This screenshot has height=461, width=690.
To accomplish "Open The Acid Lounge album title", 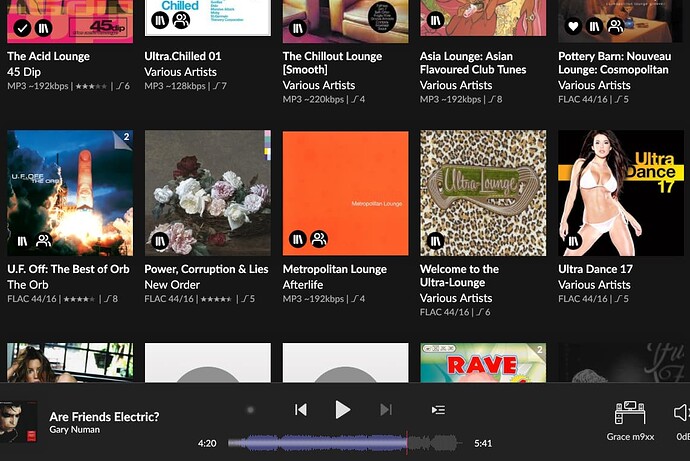I will tap(48, 56).
